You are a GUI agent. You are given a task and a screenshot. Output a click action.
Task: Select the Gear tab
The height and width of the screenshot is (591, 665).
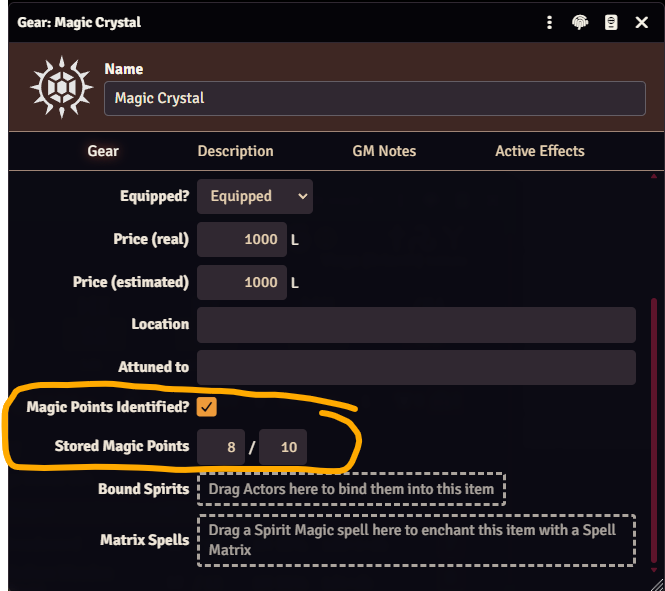(x=103, y=151)
